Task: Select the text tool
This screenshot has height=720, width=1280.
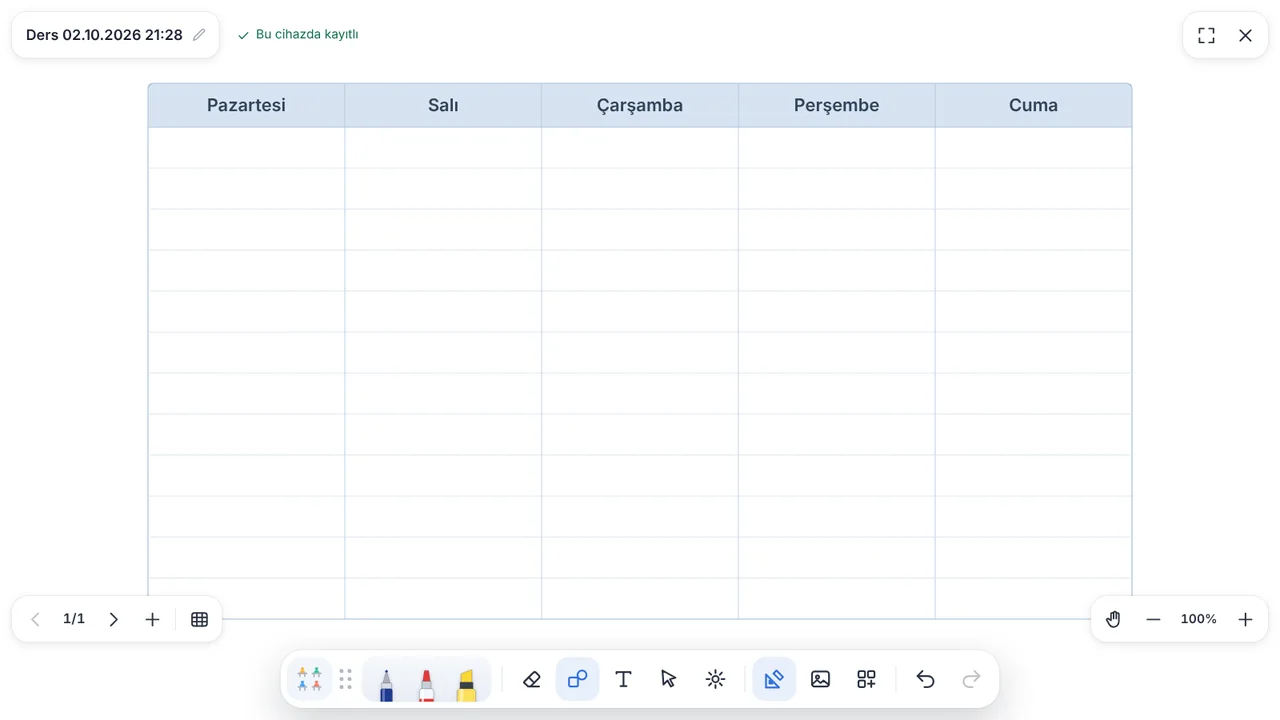Action: tap(623, 679)
